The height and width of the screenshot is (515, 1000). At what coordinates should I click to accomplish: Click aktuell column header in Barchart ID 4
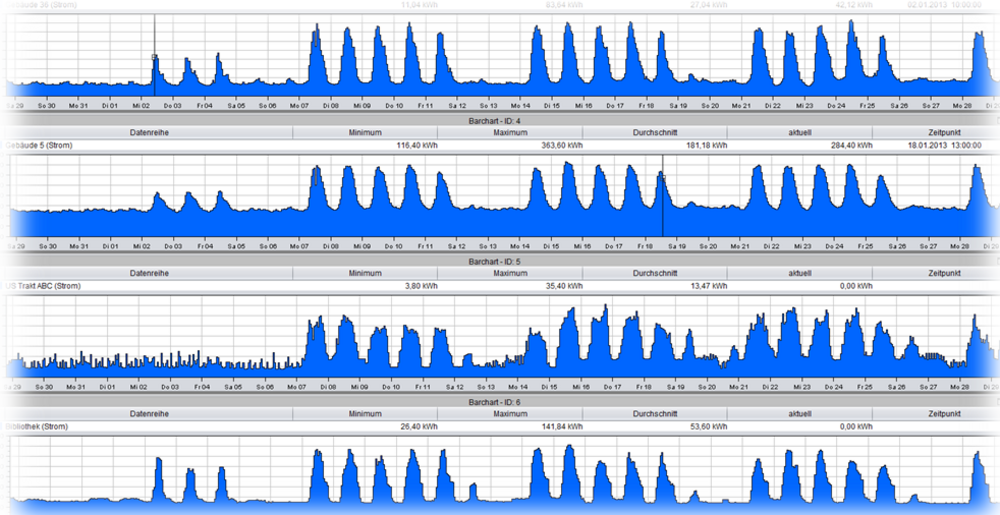point(799,133)
